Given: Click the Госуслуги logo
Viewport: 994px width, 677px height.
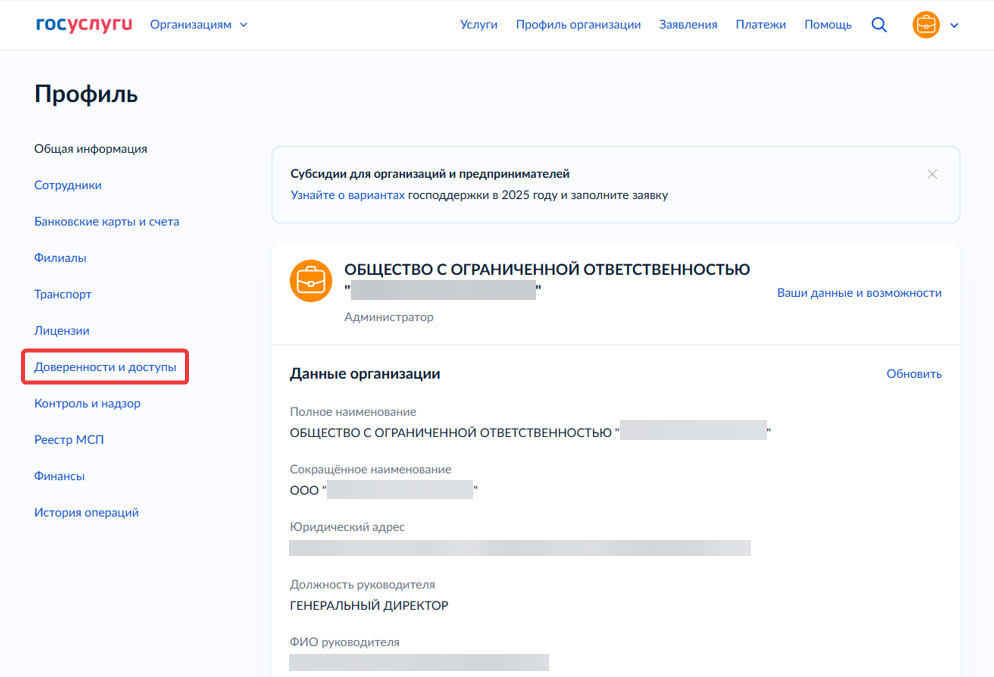Looking at the screenshot, I should [x=84, y=25].
